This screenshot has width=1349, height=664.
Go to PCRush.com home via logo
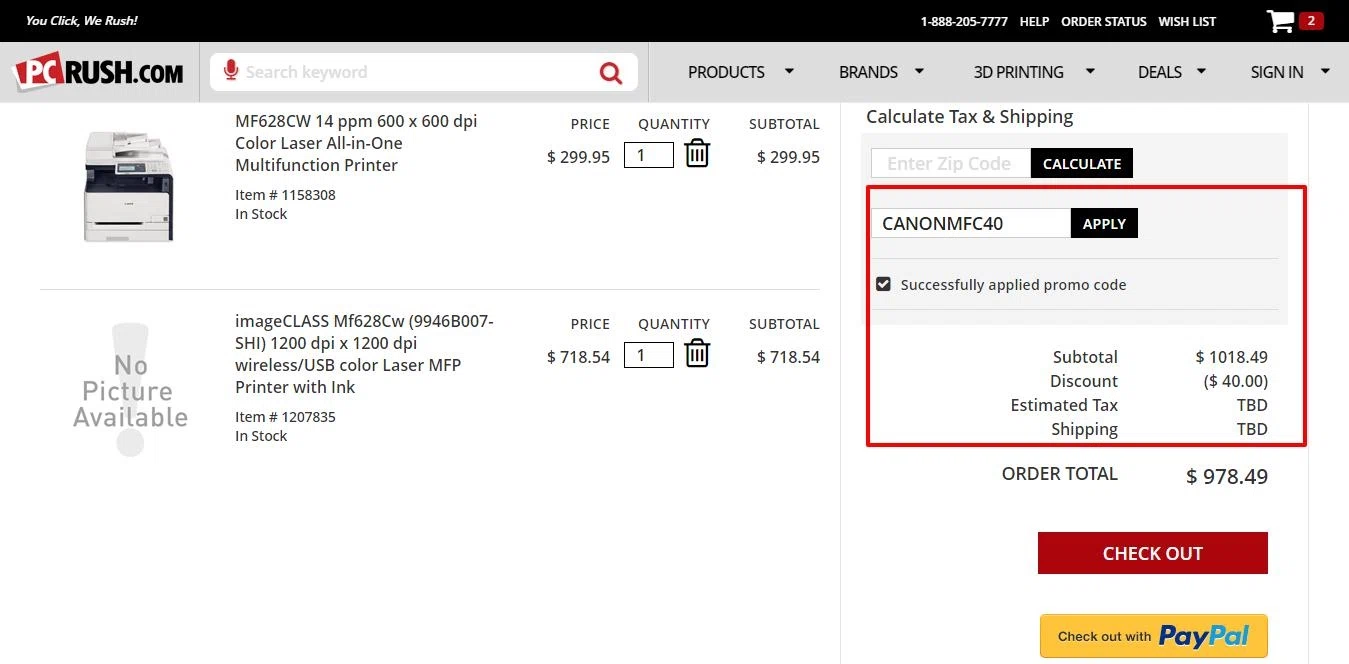tap(98, 72)
